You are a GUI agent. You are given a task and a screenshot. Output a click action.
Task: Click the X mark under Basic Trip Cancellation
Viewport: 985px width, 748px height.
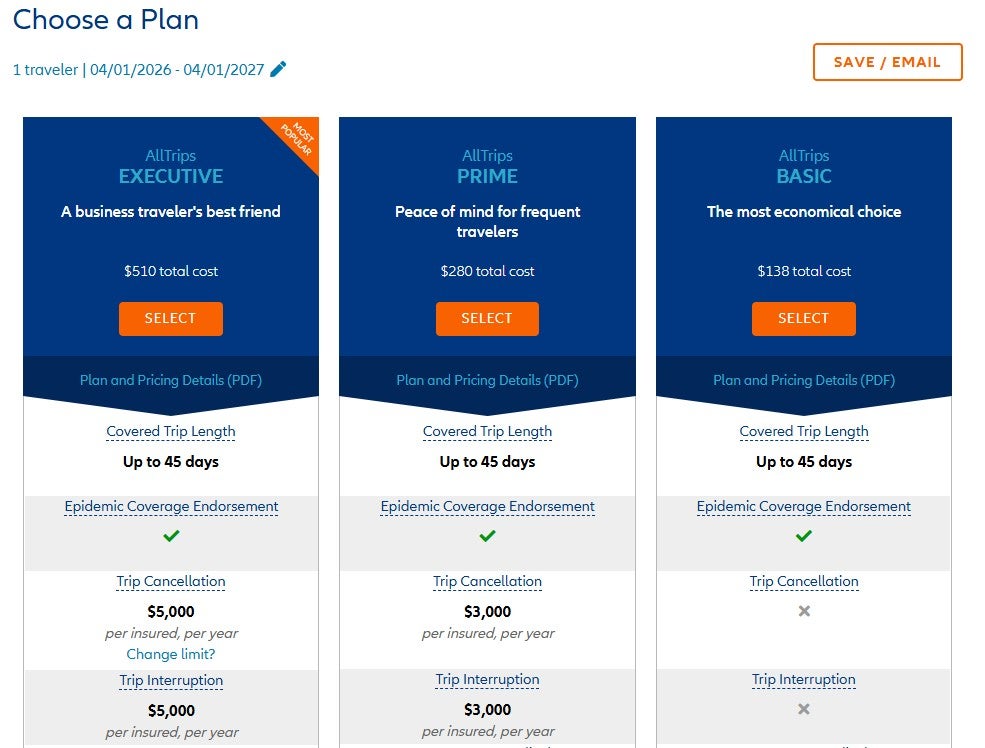(x=803, y=610)
